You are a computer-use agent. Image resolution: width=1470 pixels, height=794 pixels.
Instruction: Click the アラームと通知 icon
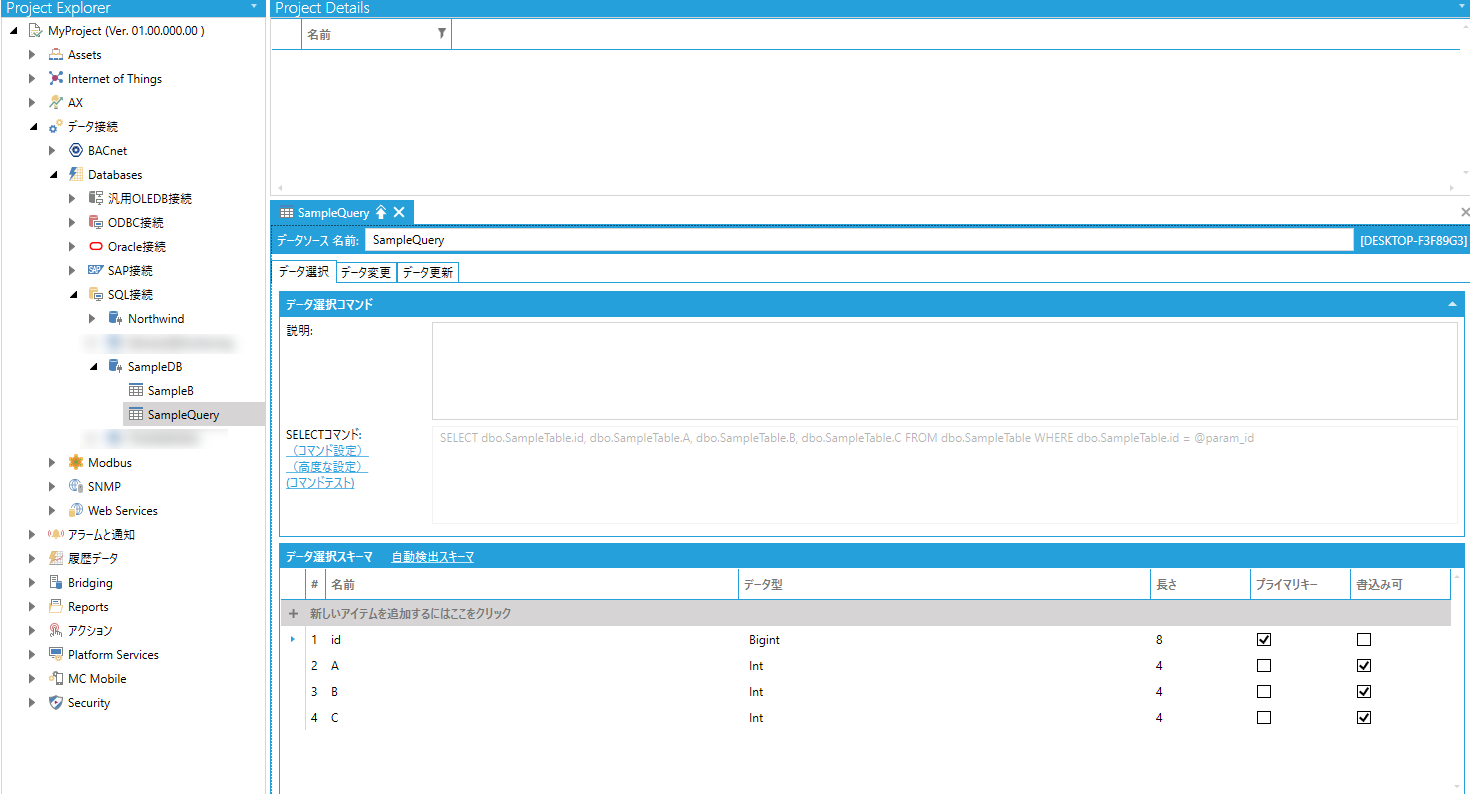point(56,535)
